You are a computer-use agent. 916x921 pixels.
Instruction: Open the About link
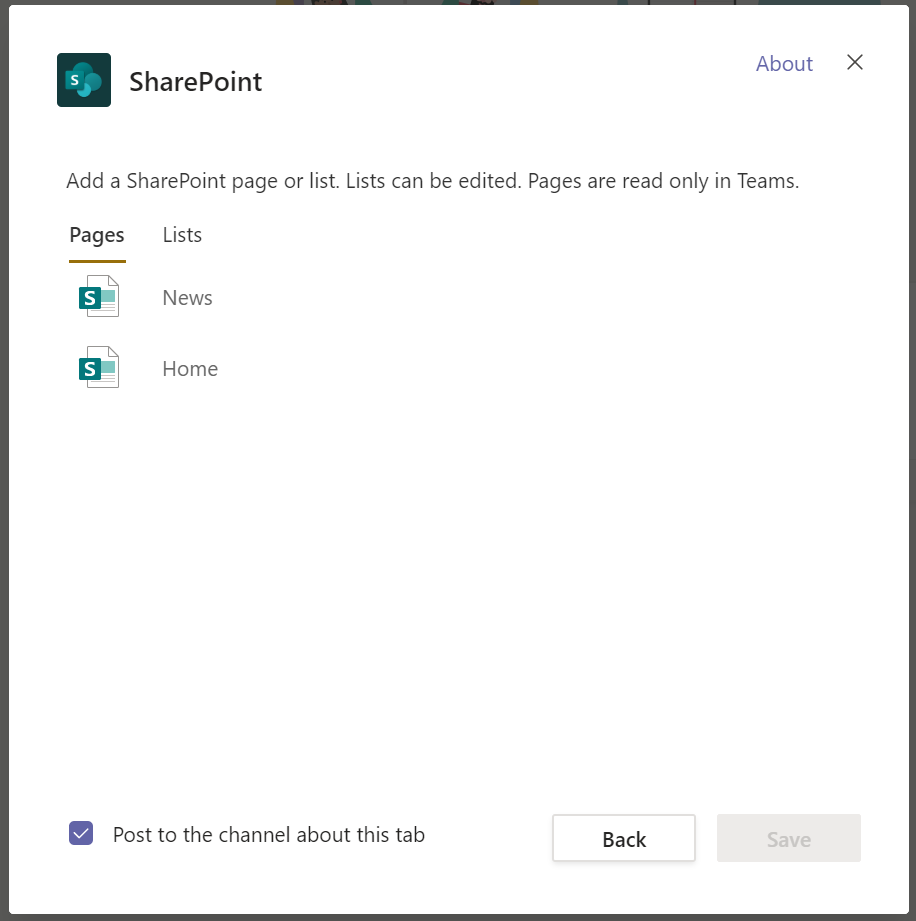784,63
